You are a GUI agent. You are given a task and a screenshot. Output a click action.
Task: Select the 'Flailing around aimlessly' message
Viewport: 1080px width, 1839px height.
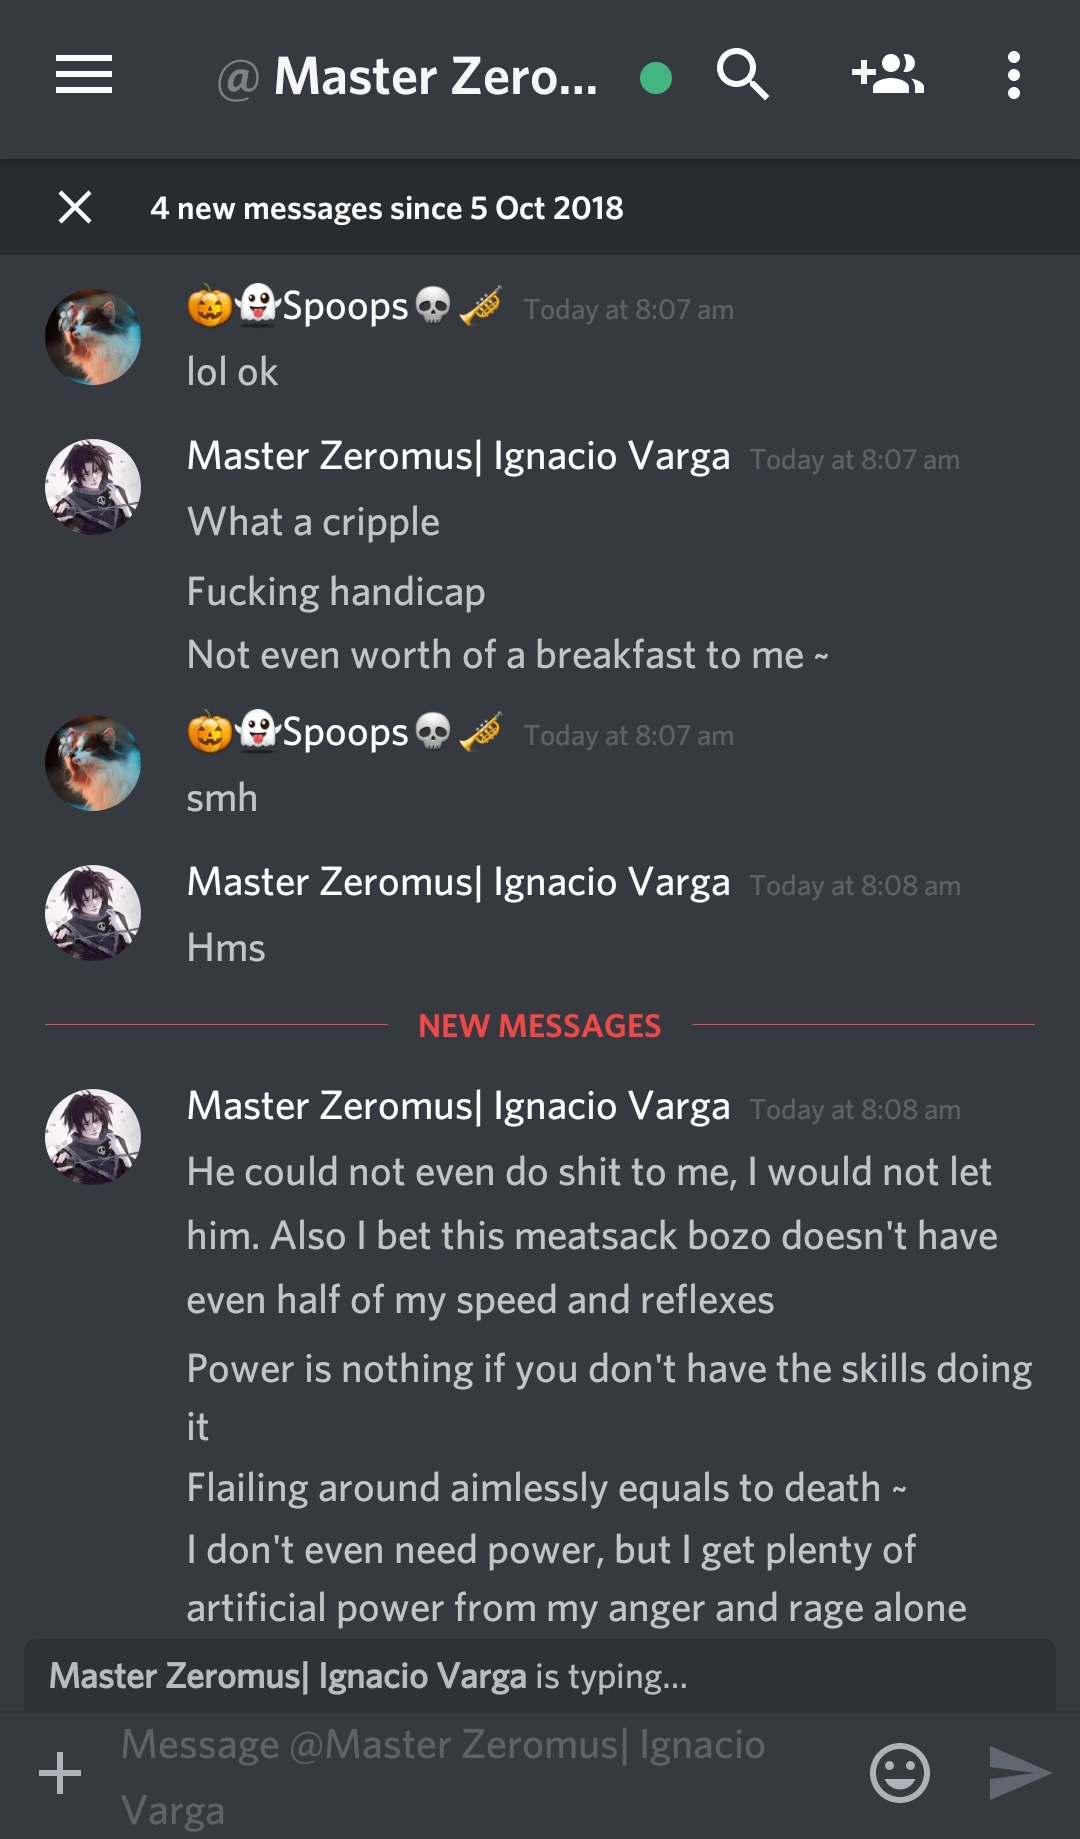pyautogui.click(x=546, y=1488)
